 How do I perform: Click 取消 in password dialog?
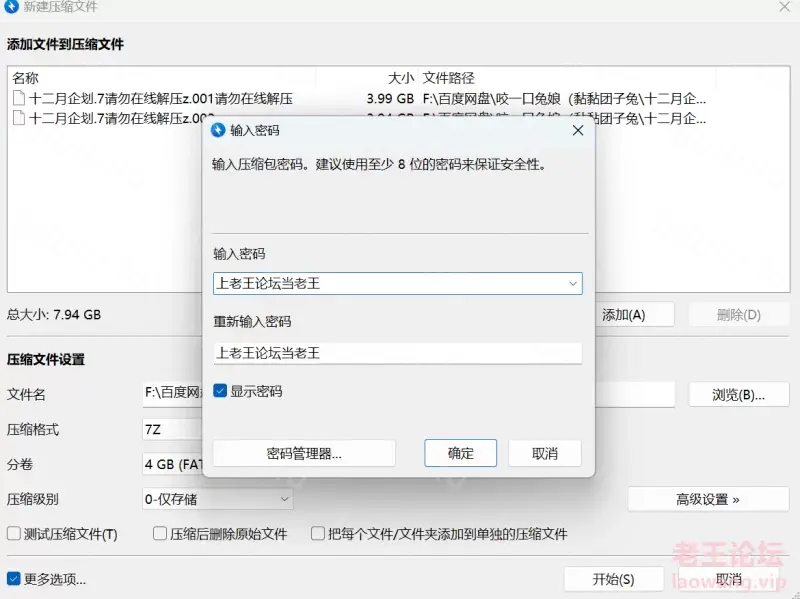point(544,453)
